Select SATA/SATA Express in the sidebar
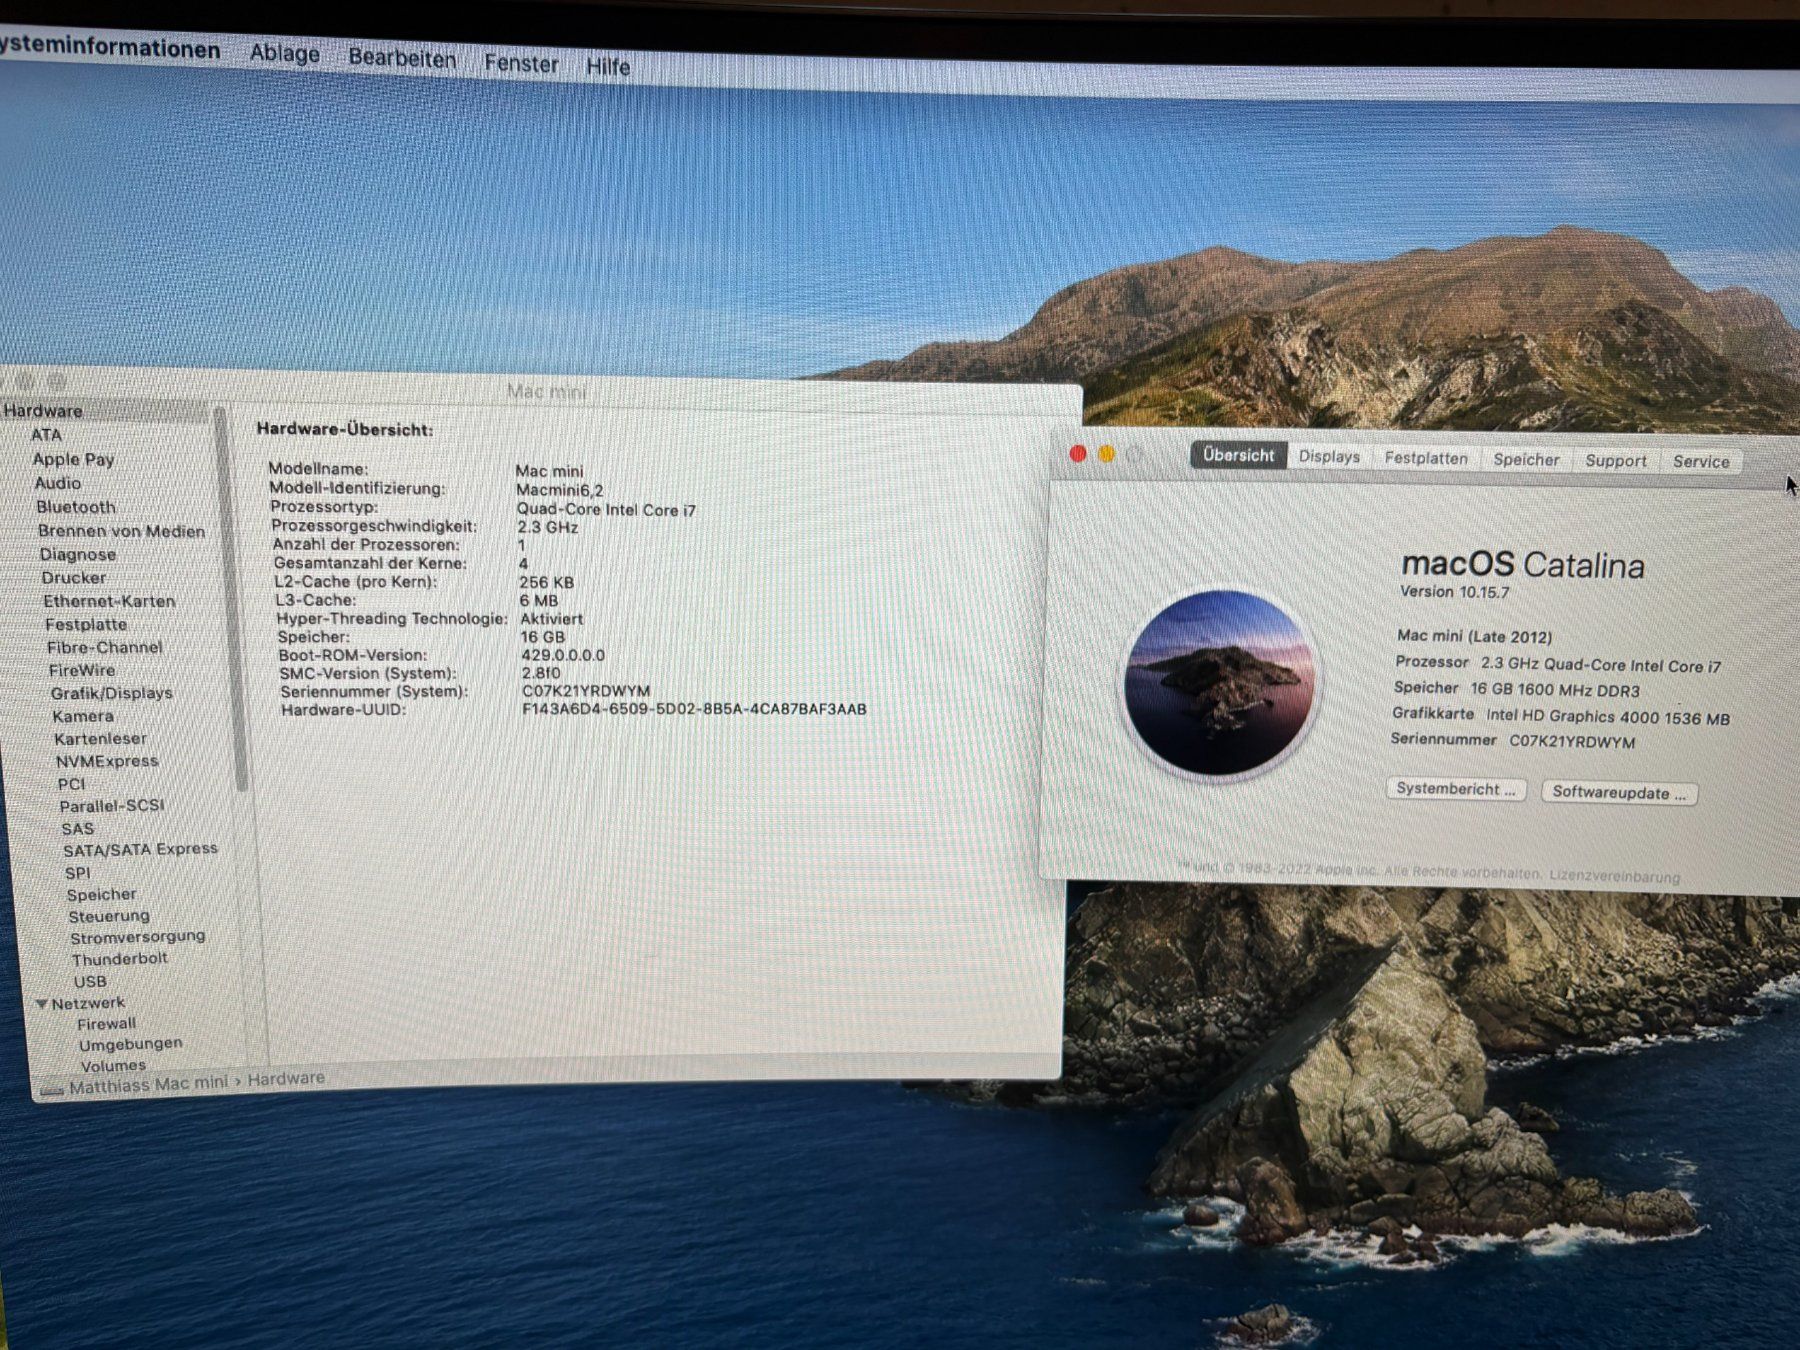The height and width of the screenshot is (1350, 1800). point(140,849)
